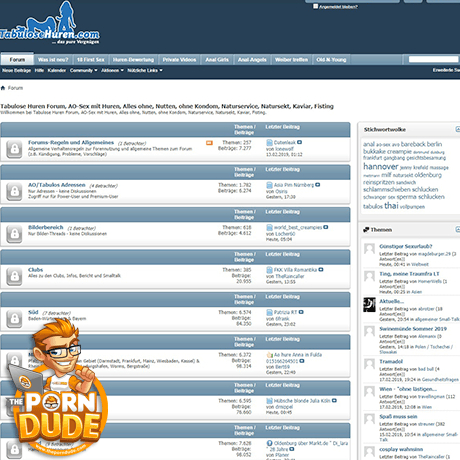The height and width of the screenshot is (460, 460).
Task: Click the lock icon beside the Clubs forum
Action: tap(14, 276)
